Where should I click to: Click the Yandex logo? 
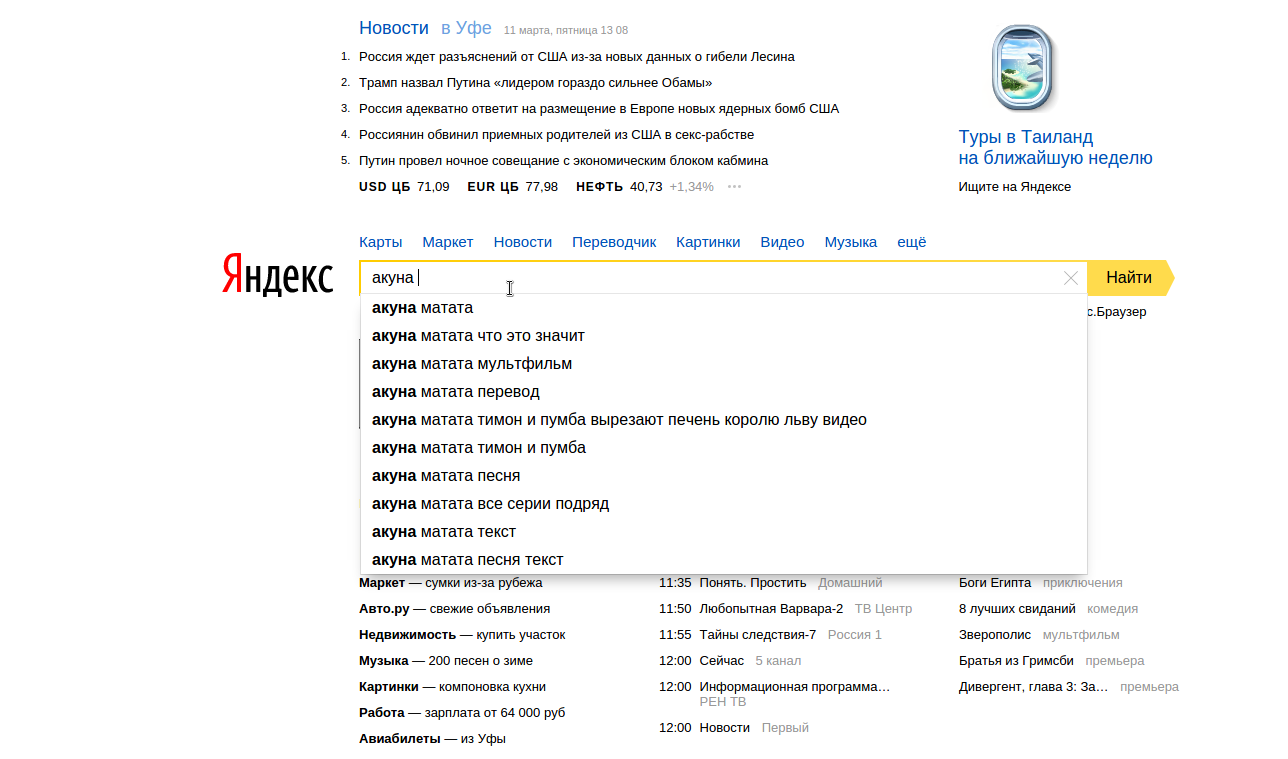click(x=277, y=274)
